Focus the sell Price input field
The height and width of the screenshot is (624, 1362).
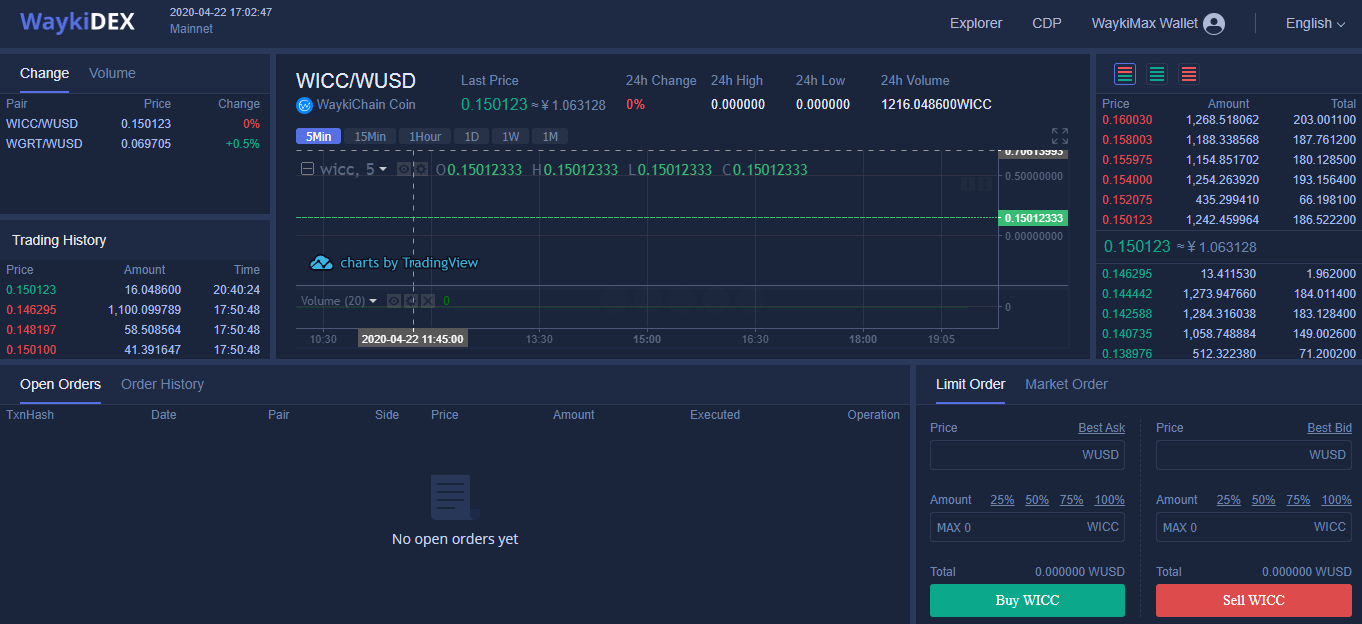1254,455
